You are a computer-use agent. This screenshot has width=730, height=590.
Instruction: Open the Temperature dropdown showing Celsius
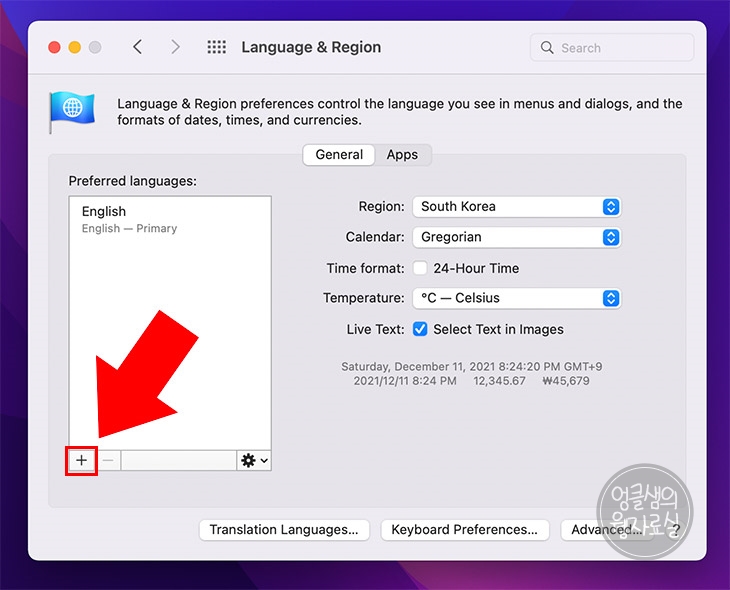pyautogui.click(x=516, y=298)
